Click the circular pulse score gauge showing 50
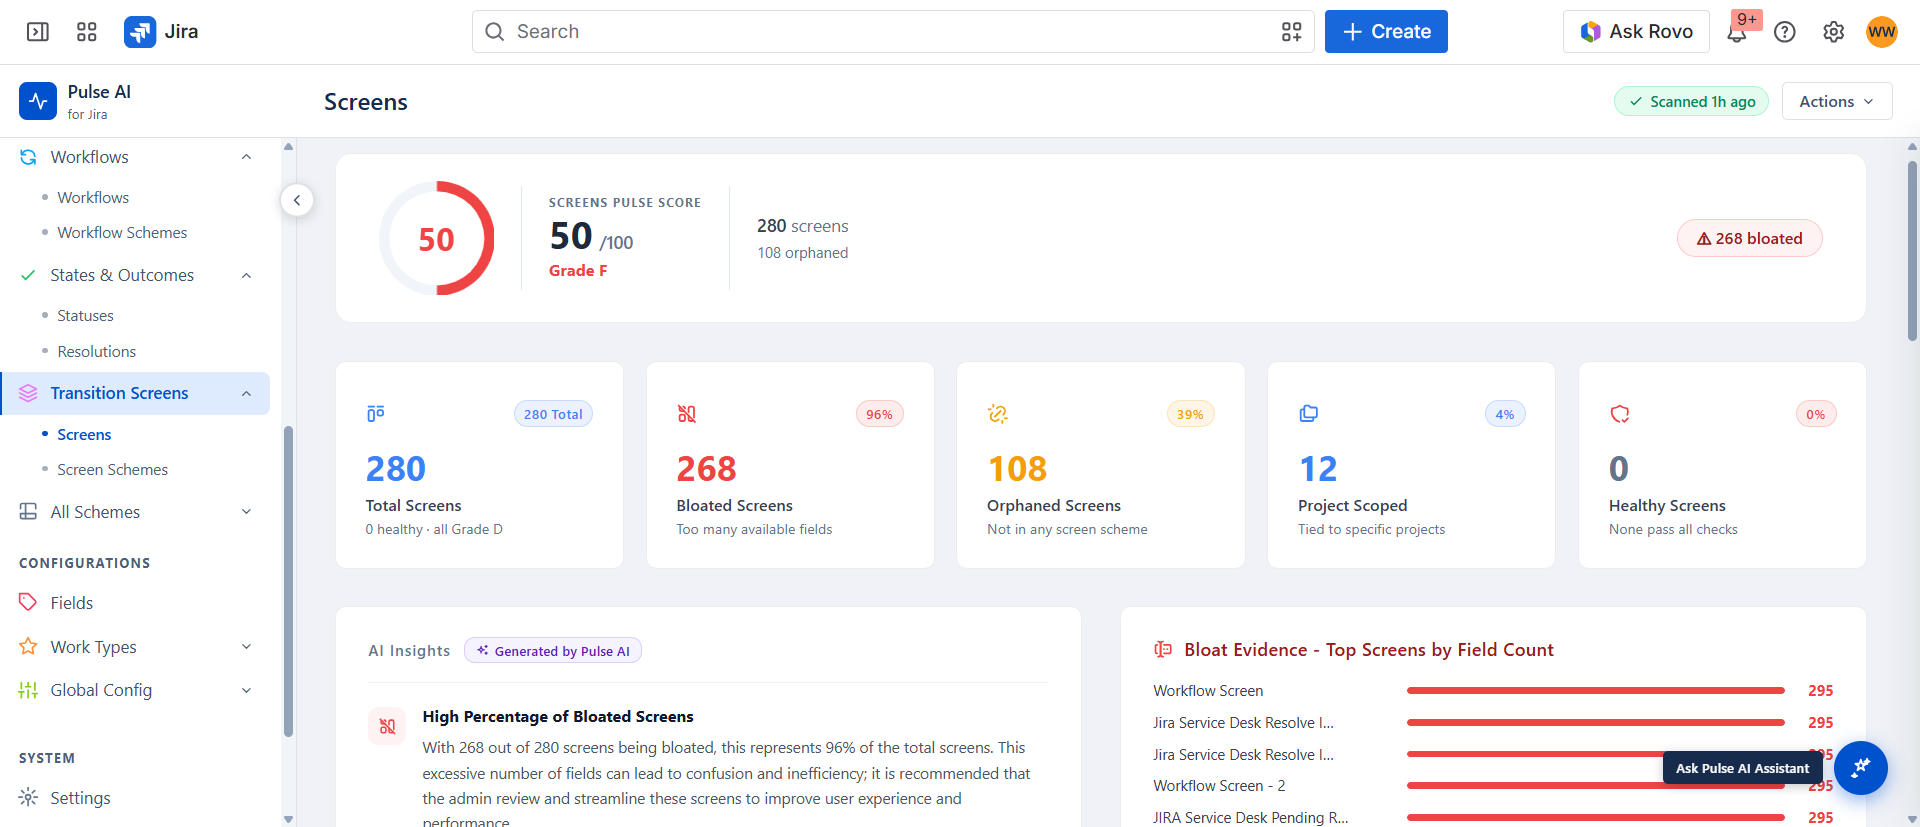Viewport: 1920px width, 827px height. point(436,238)
